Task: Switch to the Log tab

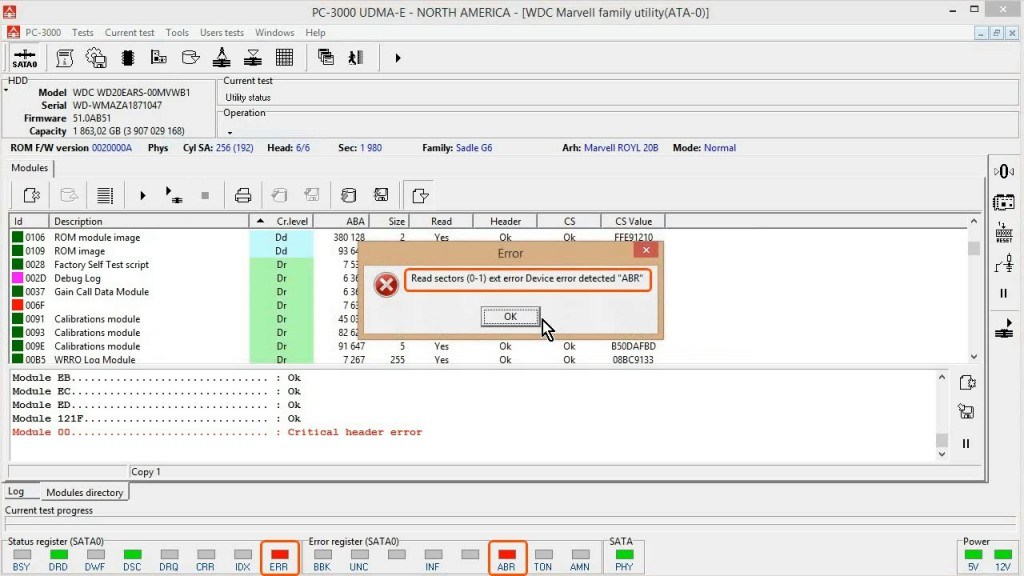Action: (16, 492)
